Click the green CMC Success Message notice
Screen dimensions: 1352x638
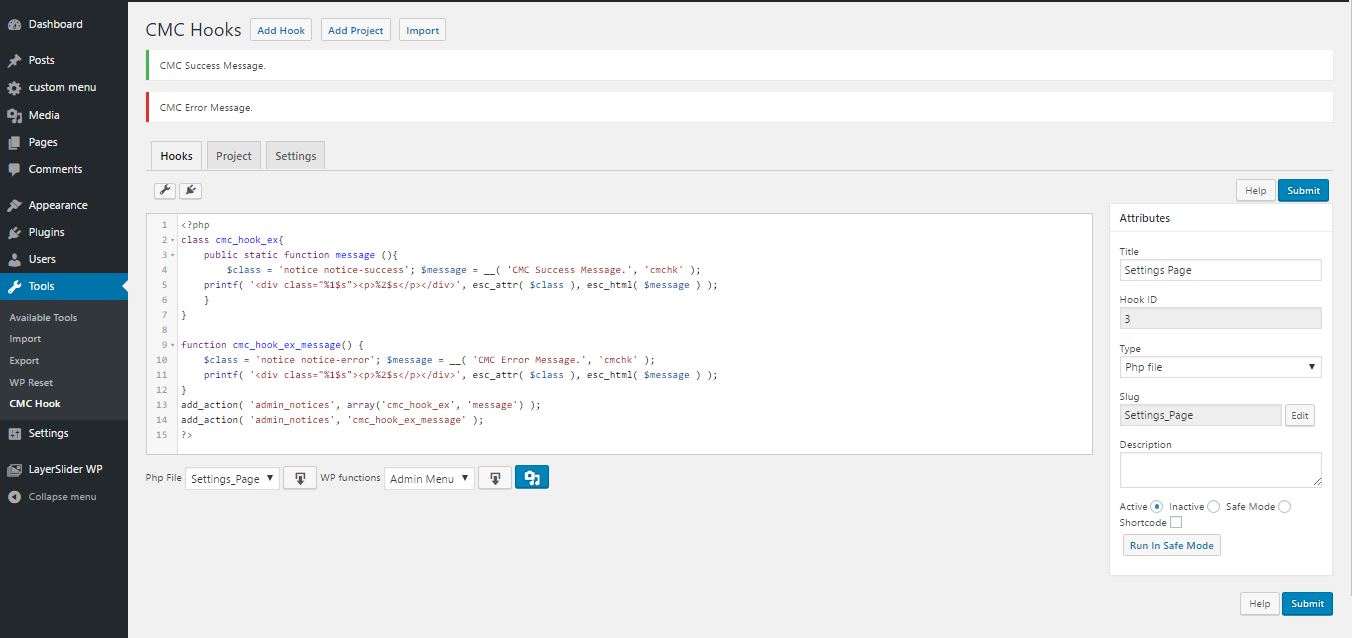pyautogui.click(x=739, y=65)
